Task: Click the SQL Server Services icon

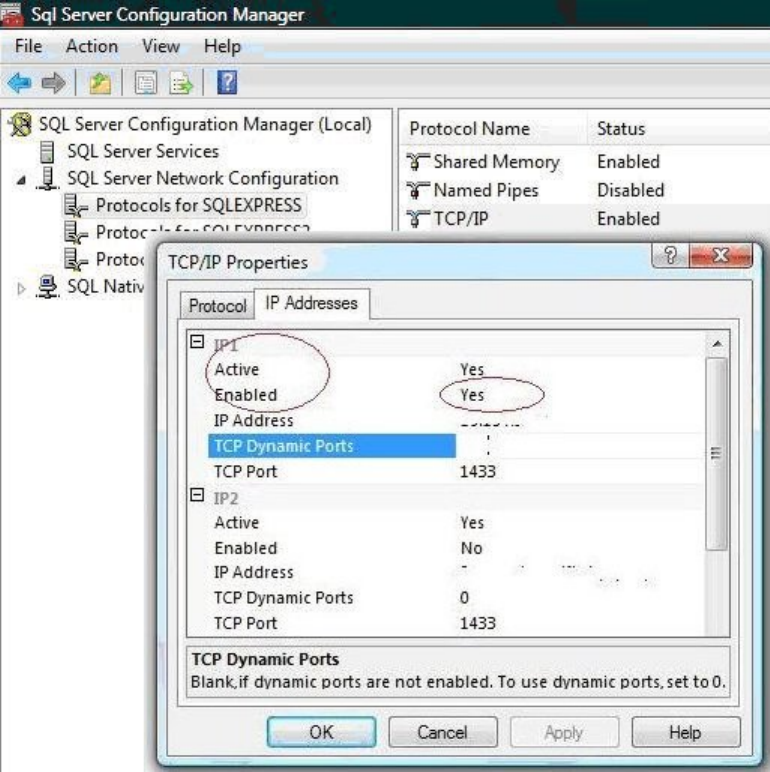Action: click(x=47, y=152)
